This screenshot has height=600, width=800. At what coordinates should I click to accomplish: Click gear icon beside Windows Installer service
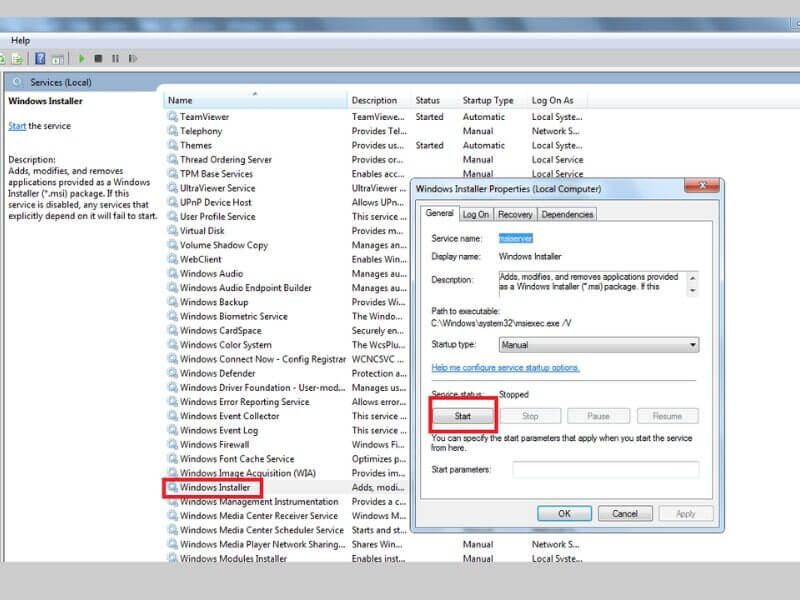172,488
